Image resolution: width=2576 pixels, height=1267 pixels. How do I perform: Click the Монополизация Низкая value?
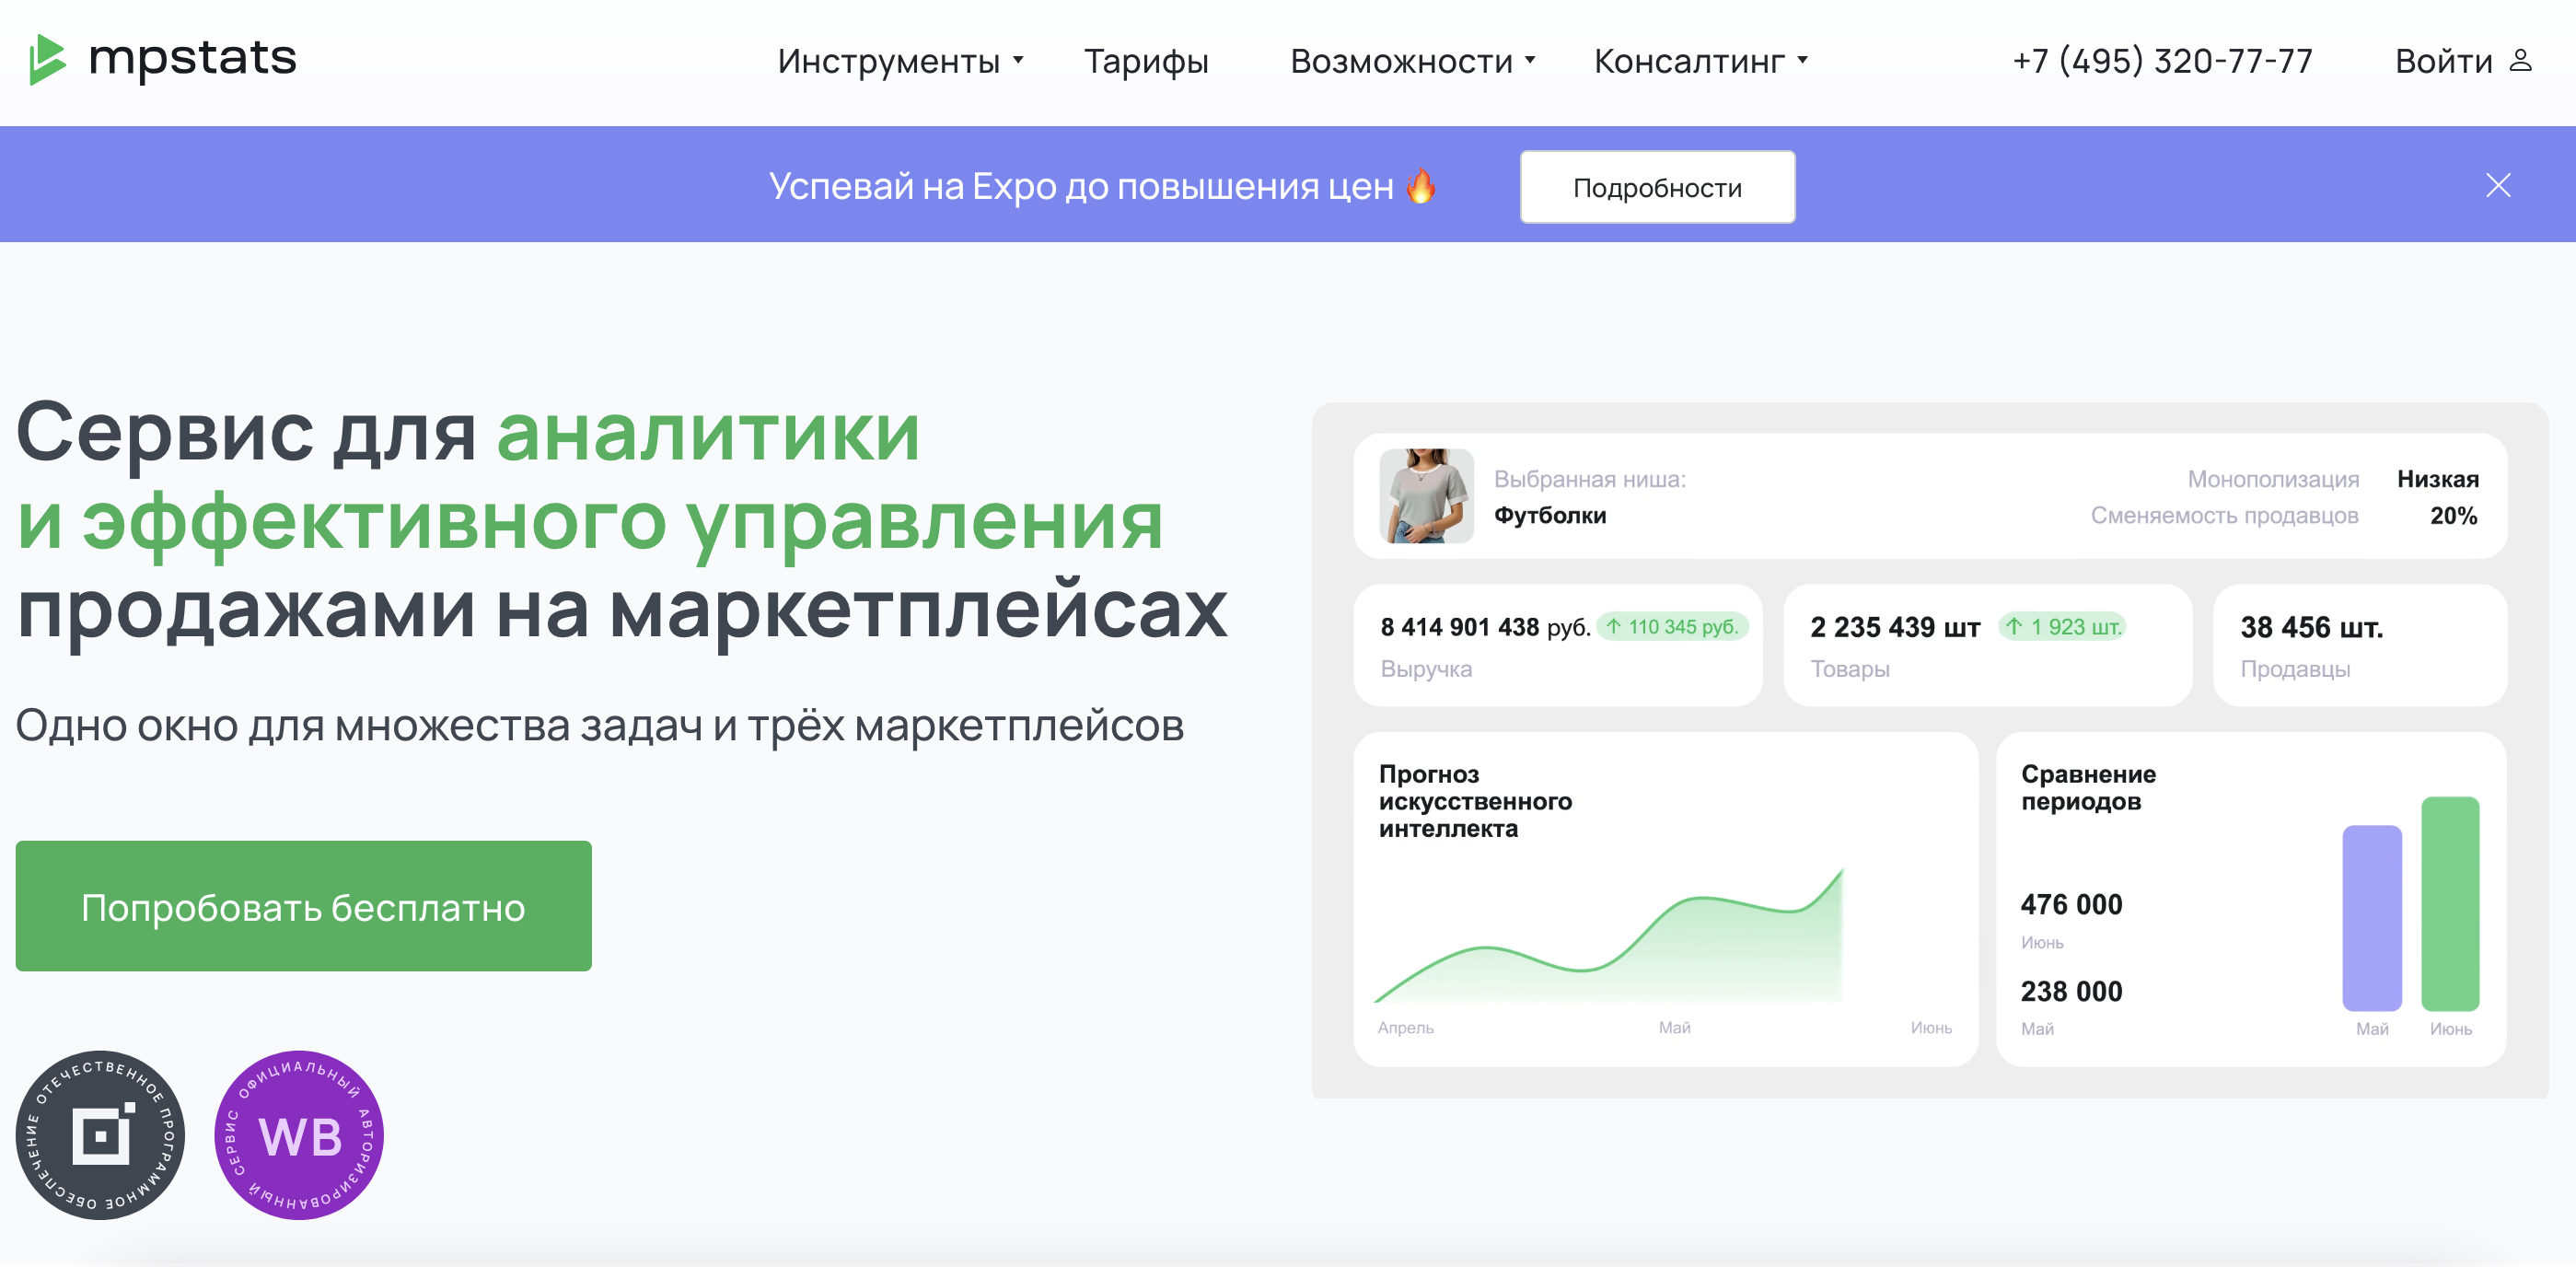tap(2437, 479)
